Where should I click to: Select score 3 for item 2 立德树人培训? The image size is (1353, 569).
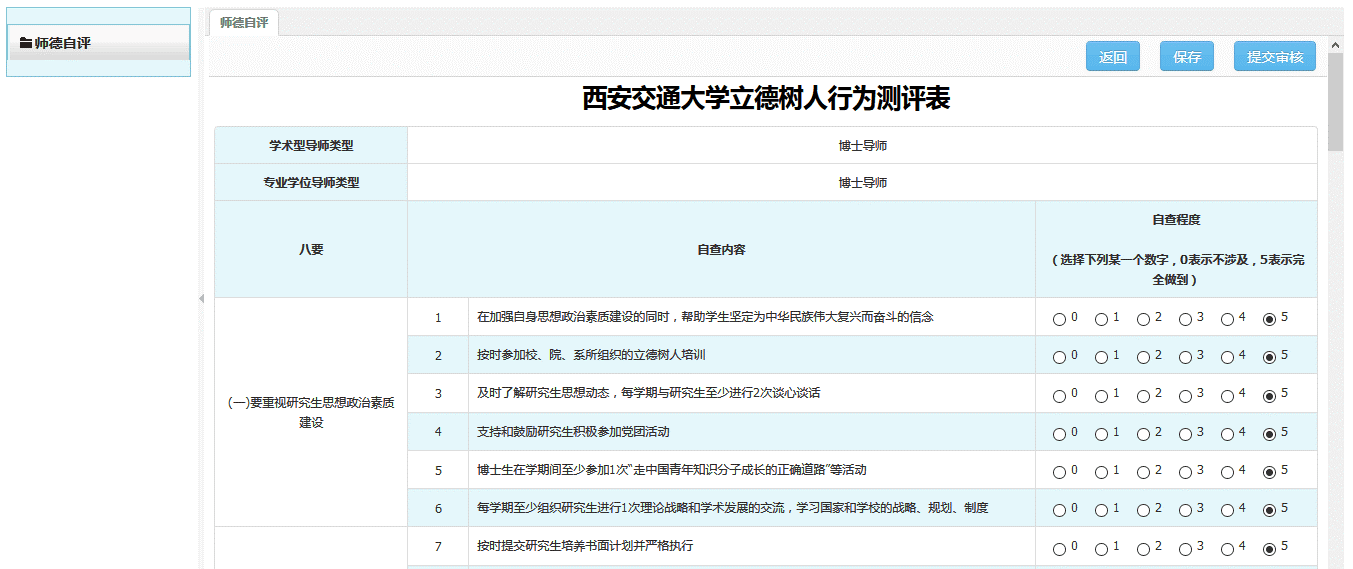pos(1185,358)
